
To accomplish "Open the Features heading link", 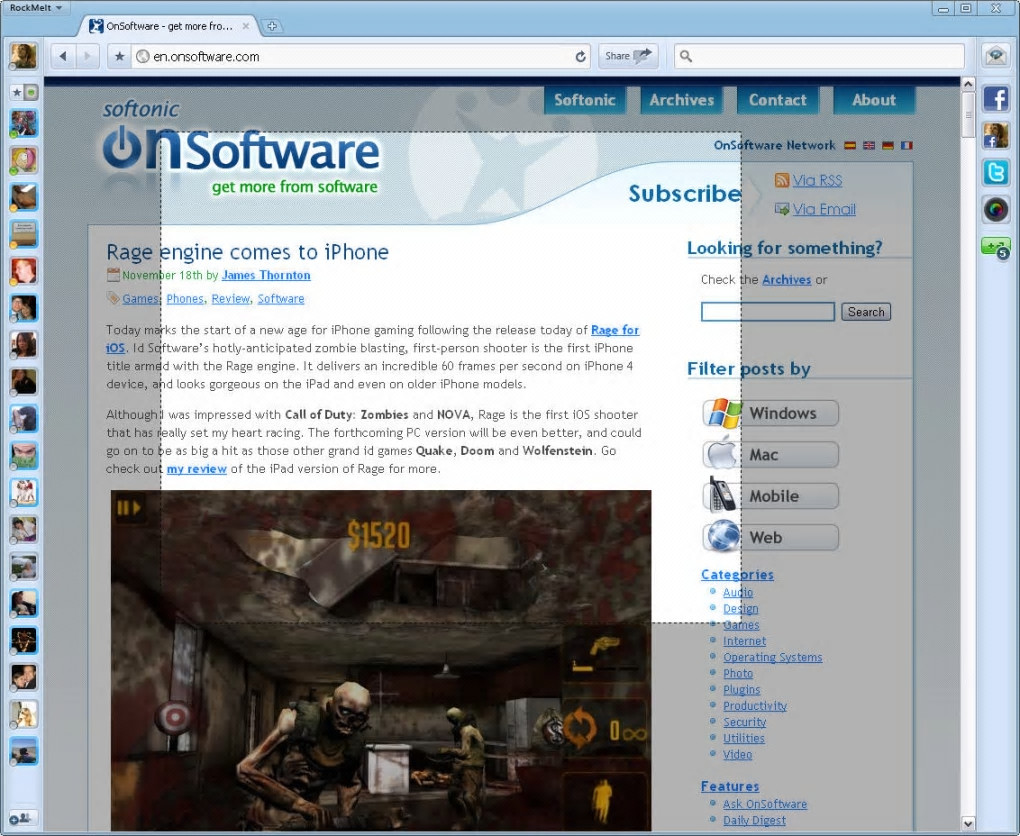I will point(730,787).
